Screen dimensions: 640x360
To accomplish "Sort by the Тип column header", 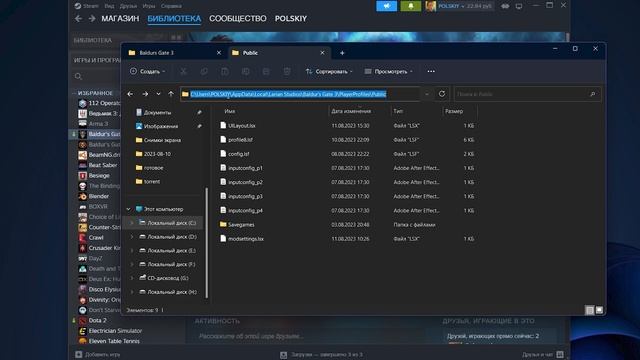I will tap(398, 111).
